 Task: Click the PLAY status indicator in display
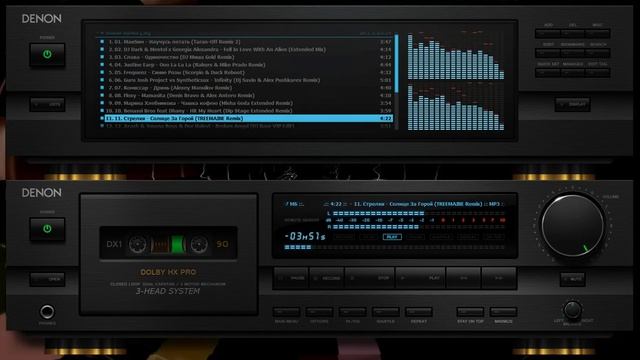392,237
